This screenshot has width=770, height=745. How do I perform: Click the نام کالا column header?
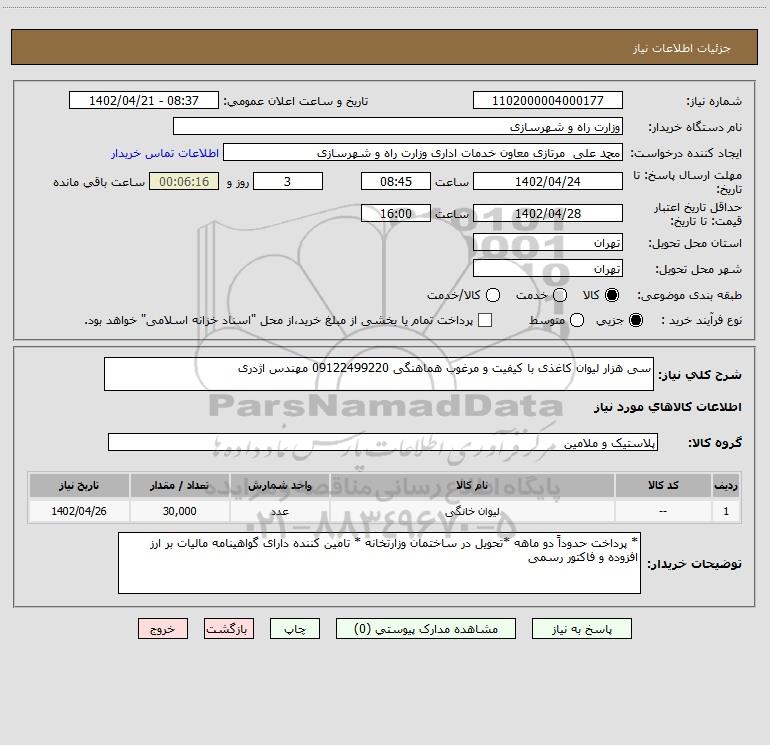tap(472, 485)
